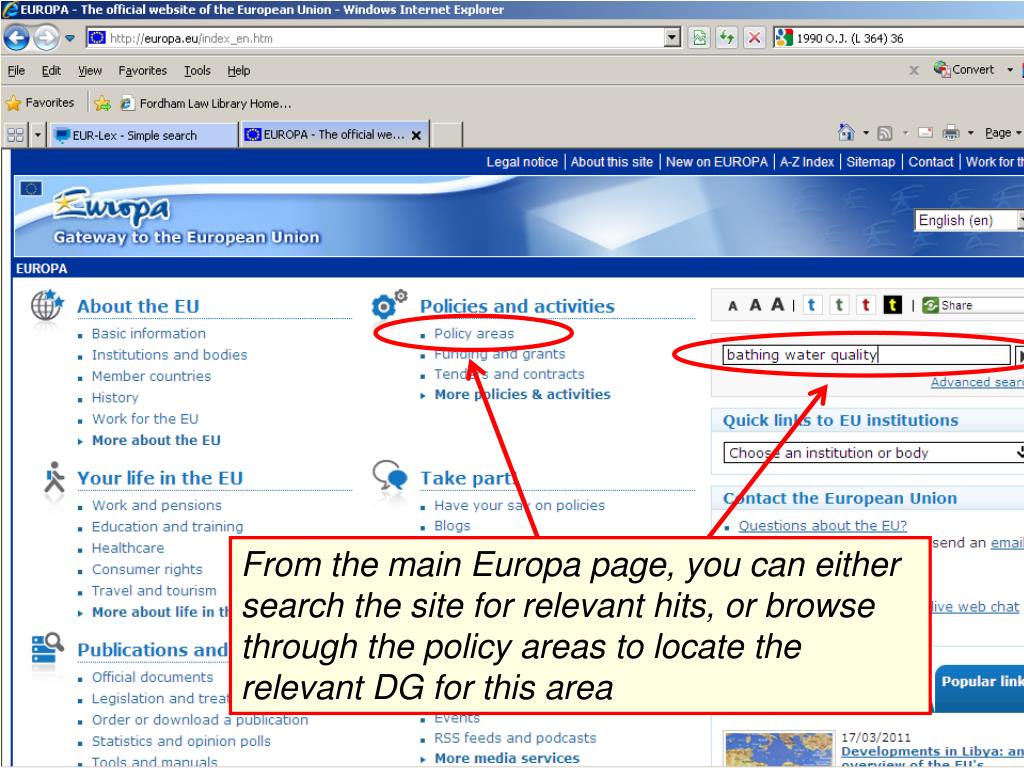Screen dimensions: 1024x768
Task: Expand More policies & activities
Action: pyautogui.click(x=522, y=394)
